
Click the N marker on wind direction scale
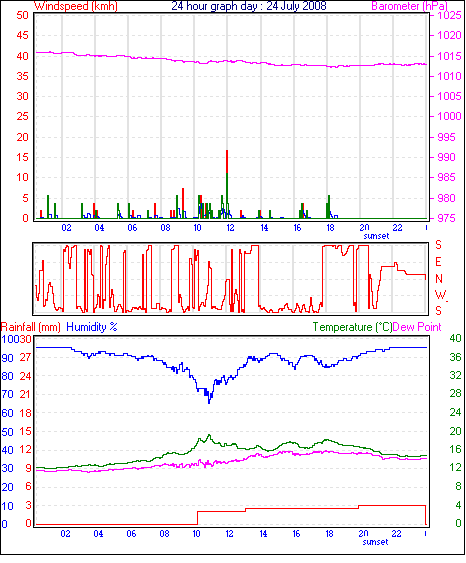(439, 279)
